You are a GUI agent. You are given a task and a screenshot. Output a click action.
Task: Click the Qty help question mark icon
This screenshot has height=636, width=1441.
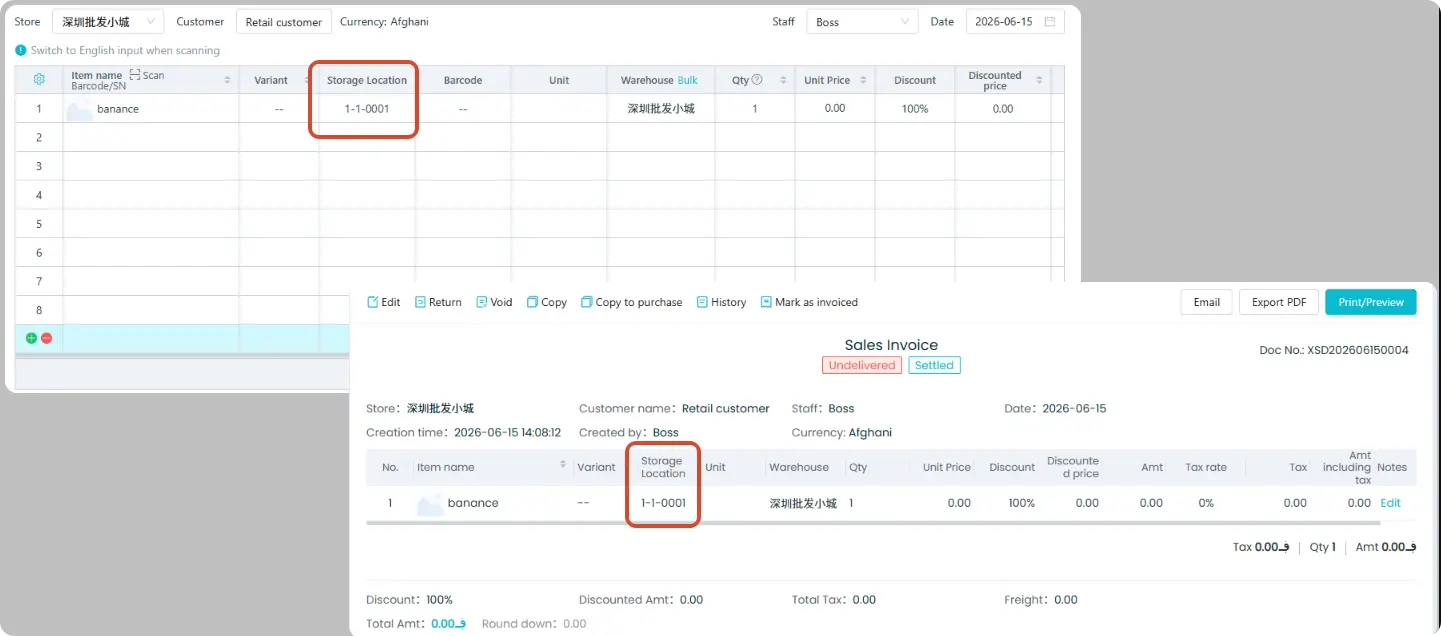click(757, 80)
